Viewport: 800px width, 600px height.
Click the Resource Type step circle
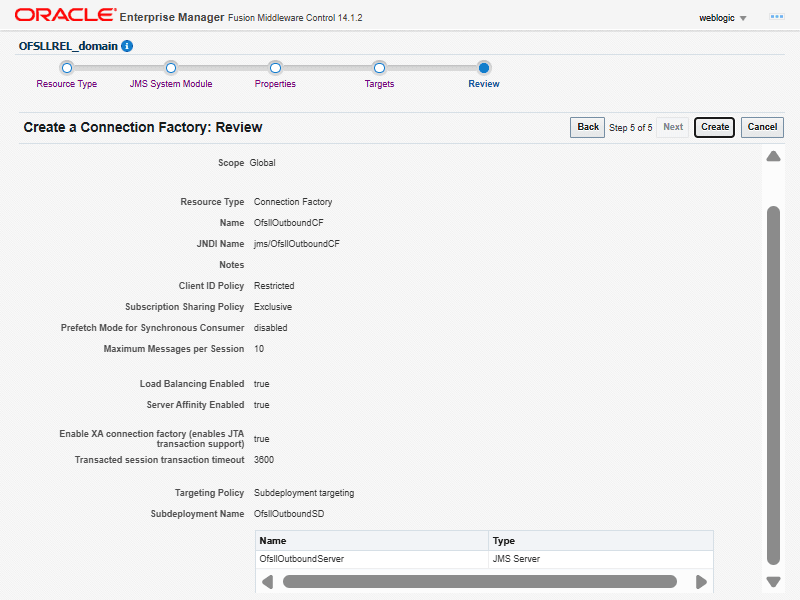(x=67, y=68)
